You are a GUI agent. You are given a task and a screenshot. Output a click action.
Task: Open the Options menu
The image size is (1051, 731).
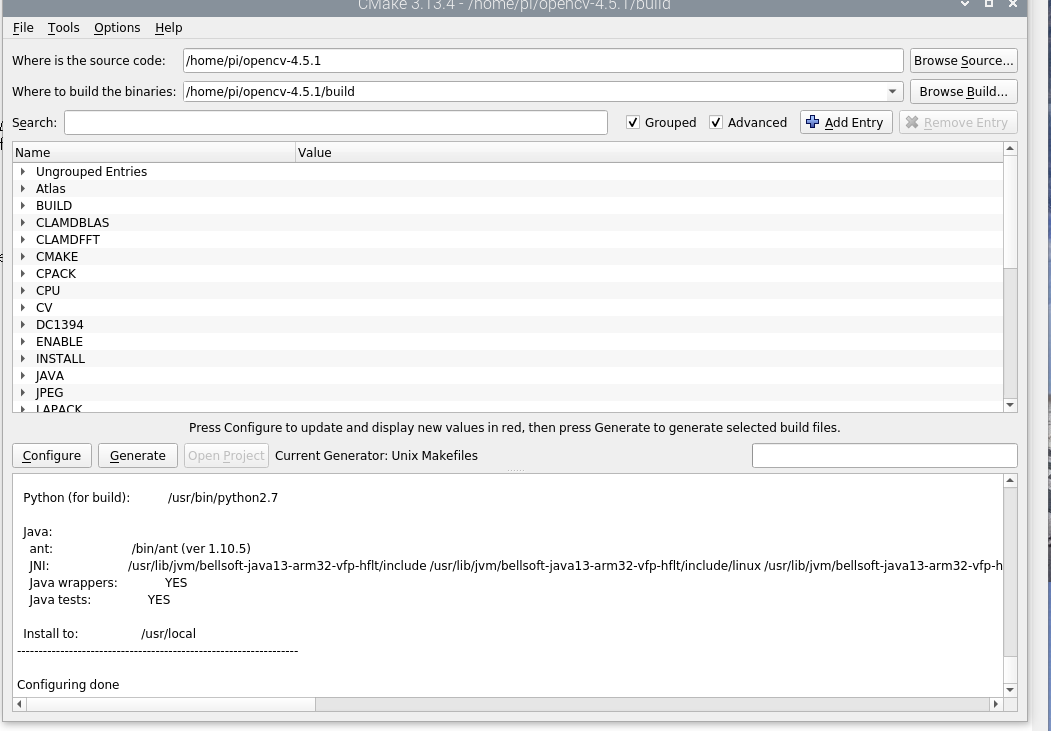(117, 27)
